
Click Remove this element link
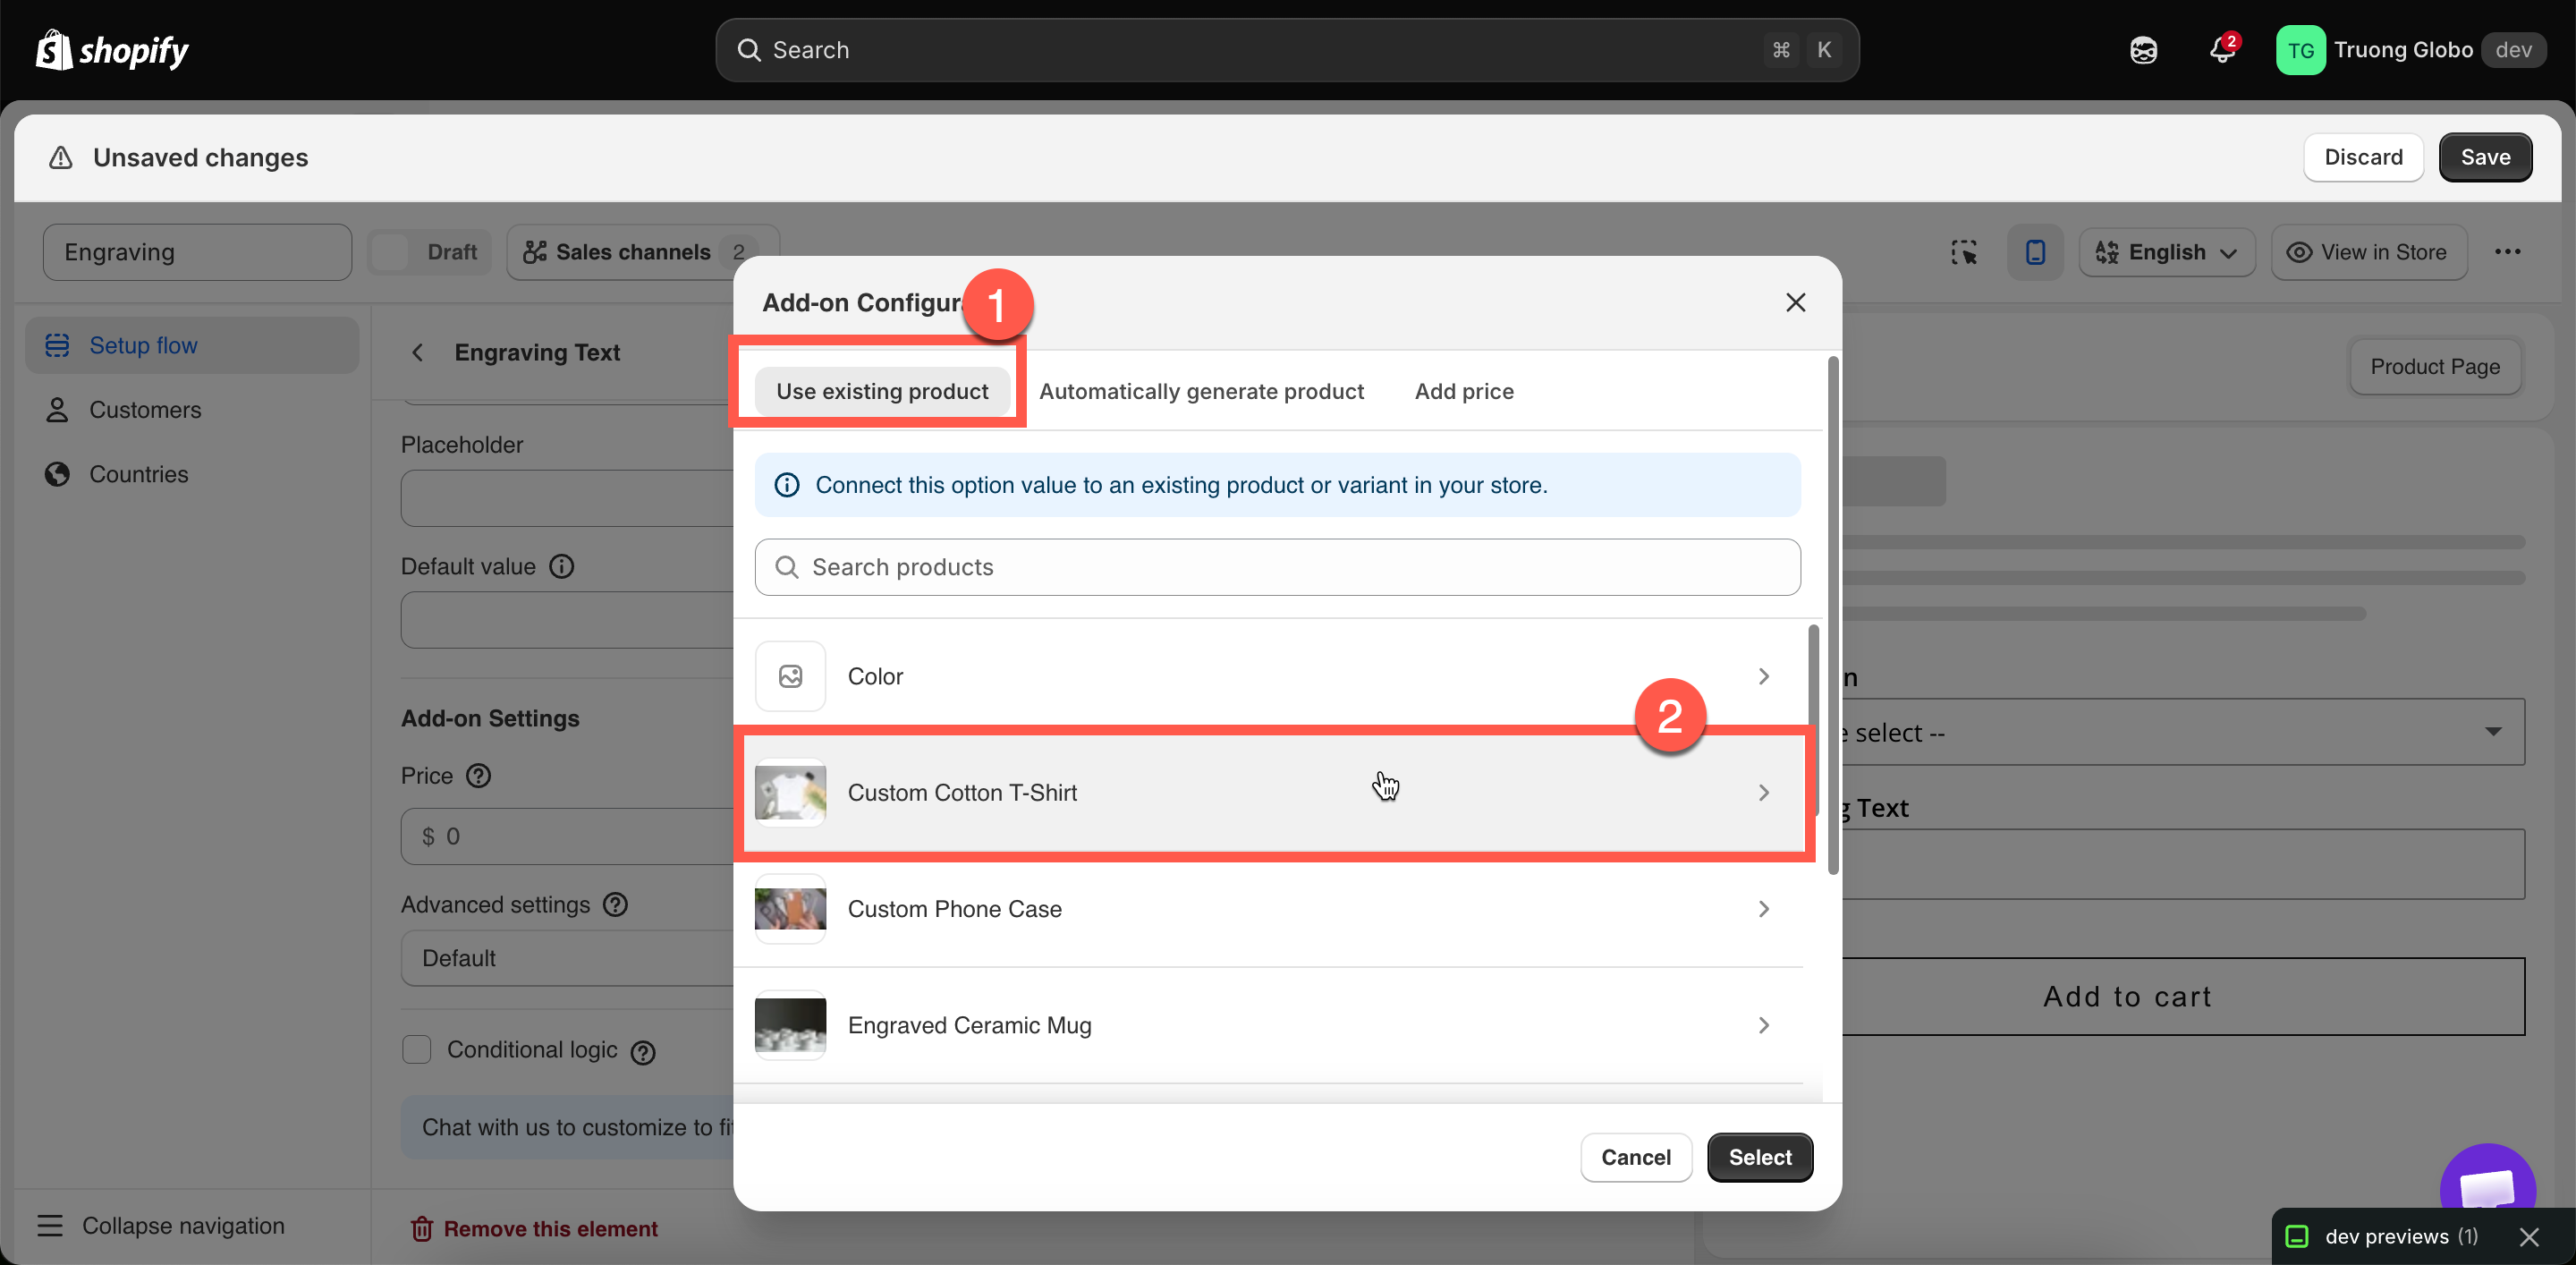[534, 1228]
